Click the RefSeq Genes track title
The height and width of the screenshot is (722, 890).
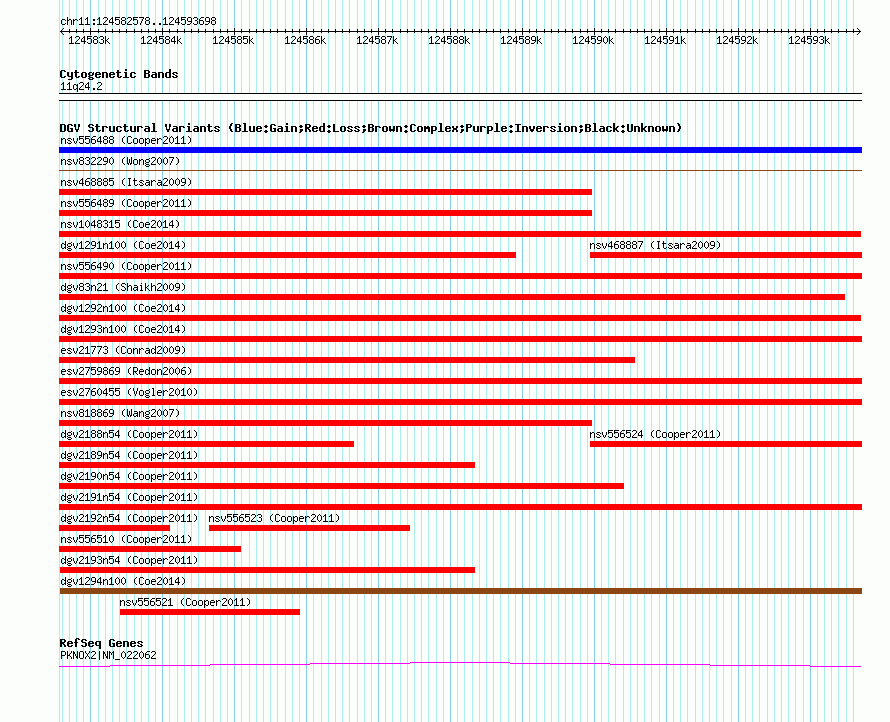coord(101,643)
